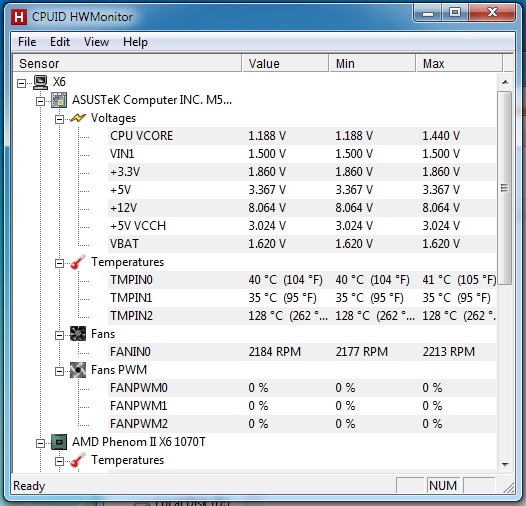Collapse the X6 root node

21,83
